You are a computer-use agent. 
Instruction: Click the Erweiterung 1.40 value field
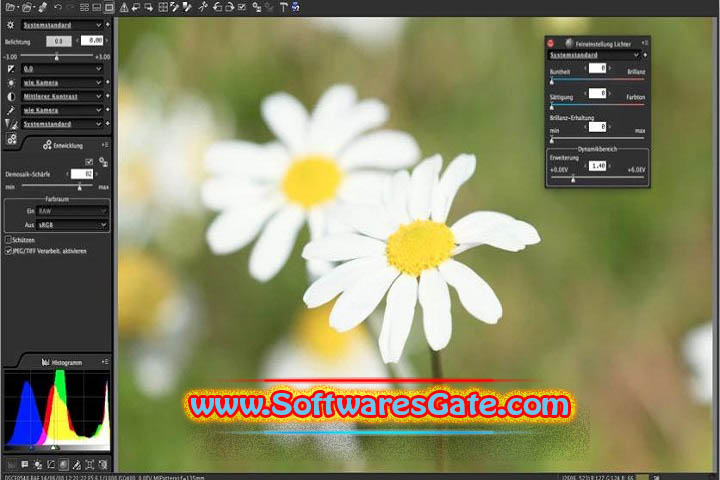pyautogui.click(x=598, y=165)
